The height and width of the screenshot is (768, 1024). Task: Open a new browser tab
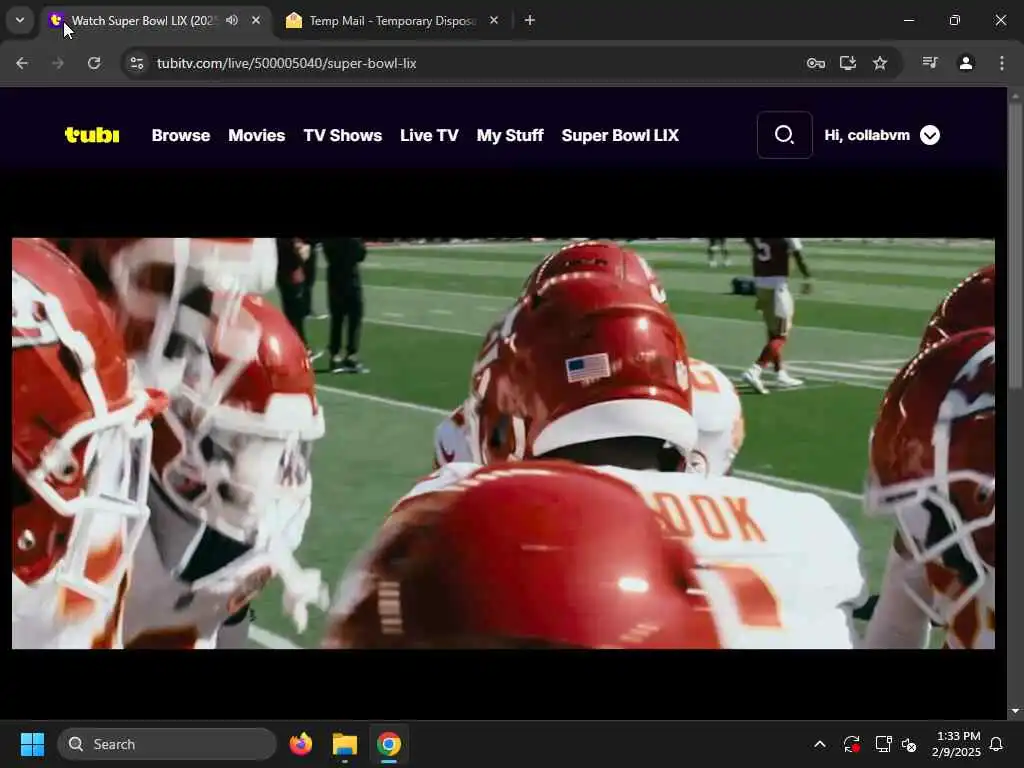point(530,20)
